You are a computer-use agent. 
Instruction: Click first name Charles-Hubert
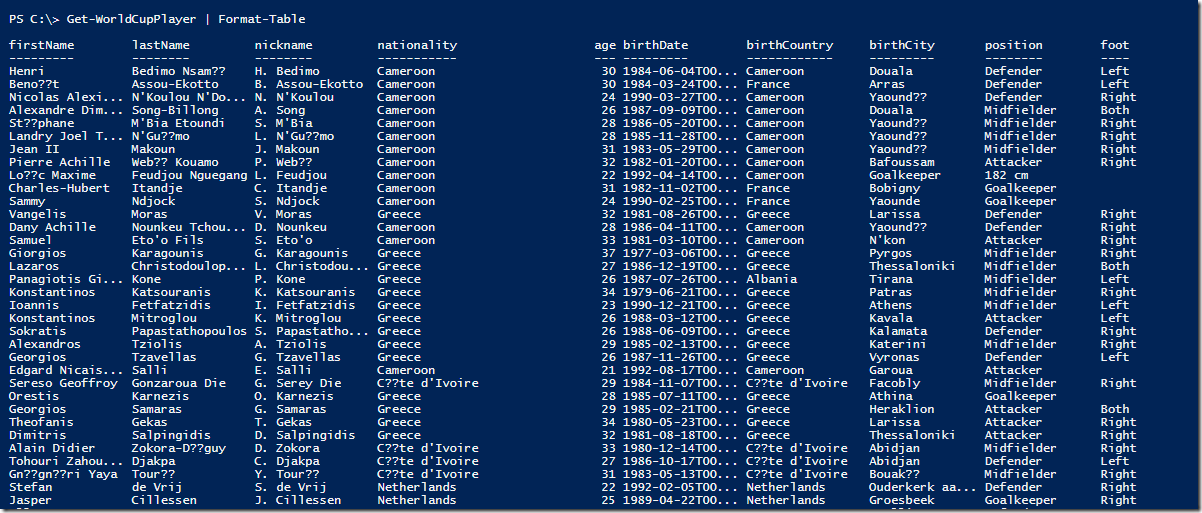tap(59, 188)
